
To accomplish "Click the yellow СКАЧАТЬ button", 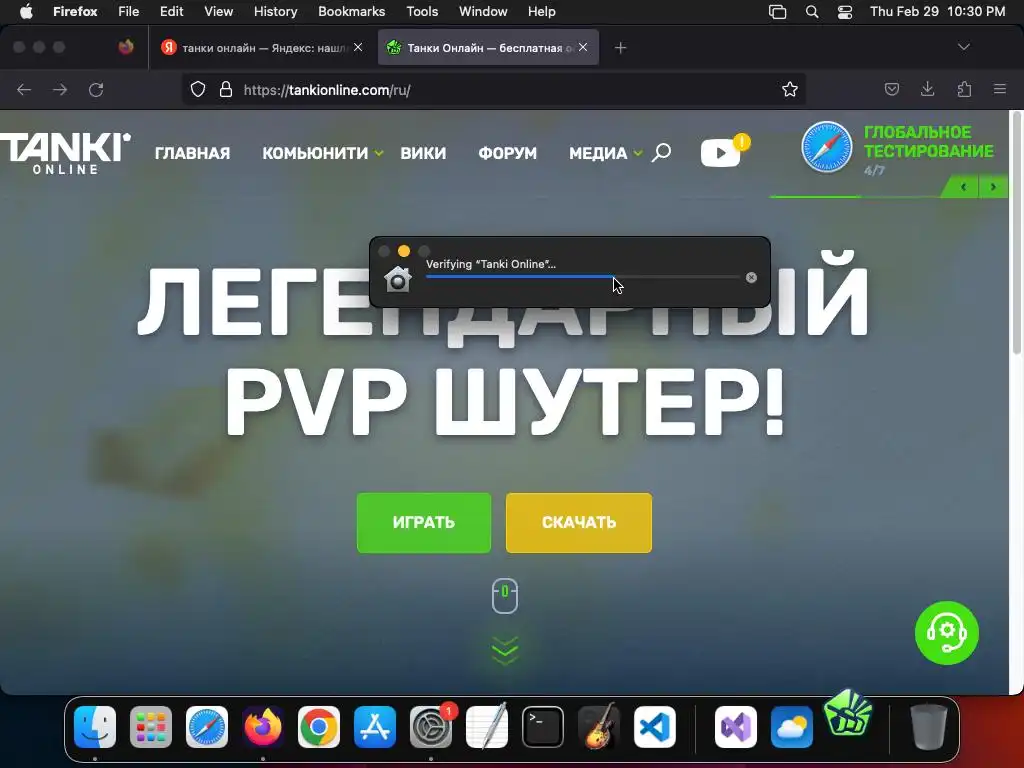I will pos(579,522).
